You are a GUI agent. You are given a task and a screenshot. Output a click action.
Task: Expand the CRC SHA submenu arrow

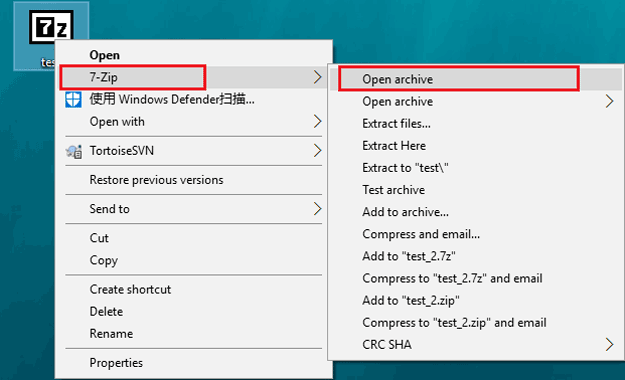[x=609, y=345]
